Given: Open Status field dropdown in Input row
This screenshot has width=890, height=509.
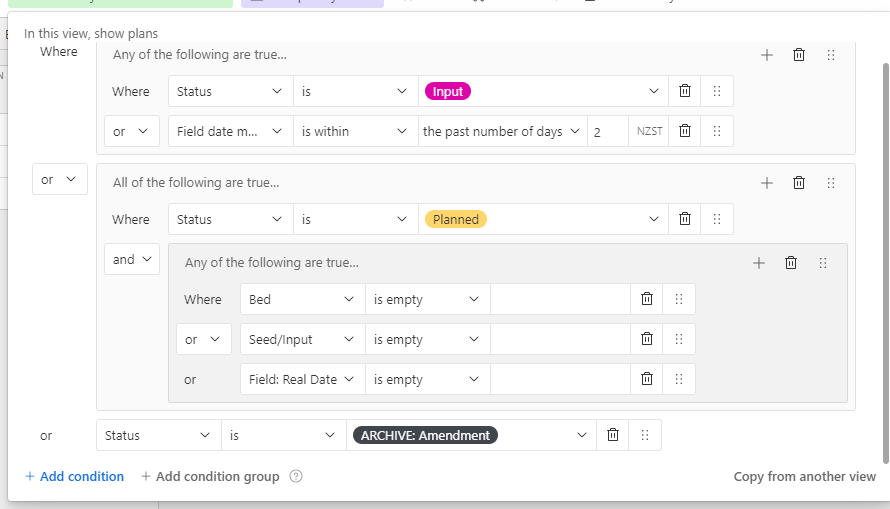Looking at the screenshot, I should 230,91.
